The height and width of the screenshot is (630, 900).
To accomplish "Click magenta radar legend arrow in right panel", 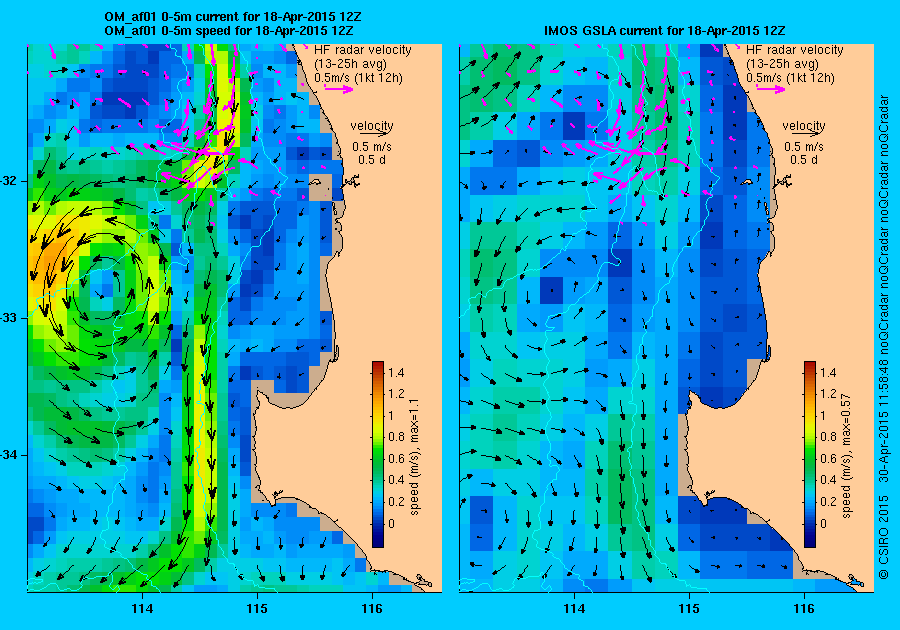I will pos(771,89).
